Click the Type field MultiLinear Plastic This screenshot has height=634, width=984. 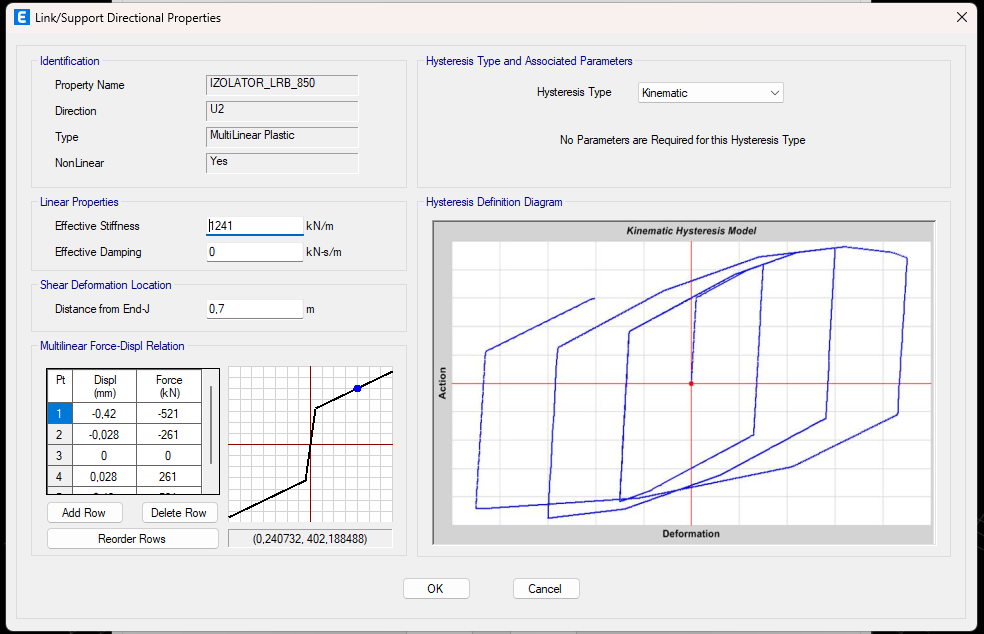(282, 137)
